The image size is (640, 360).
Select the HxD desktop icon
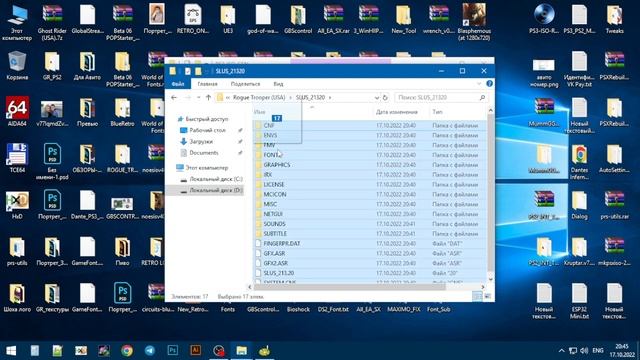point(17,205)
